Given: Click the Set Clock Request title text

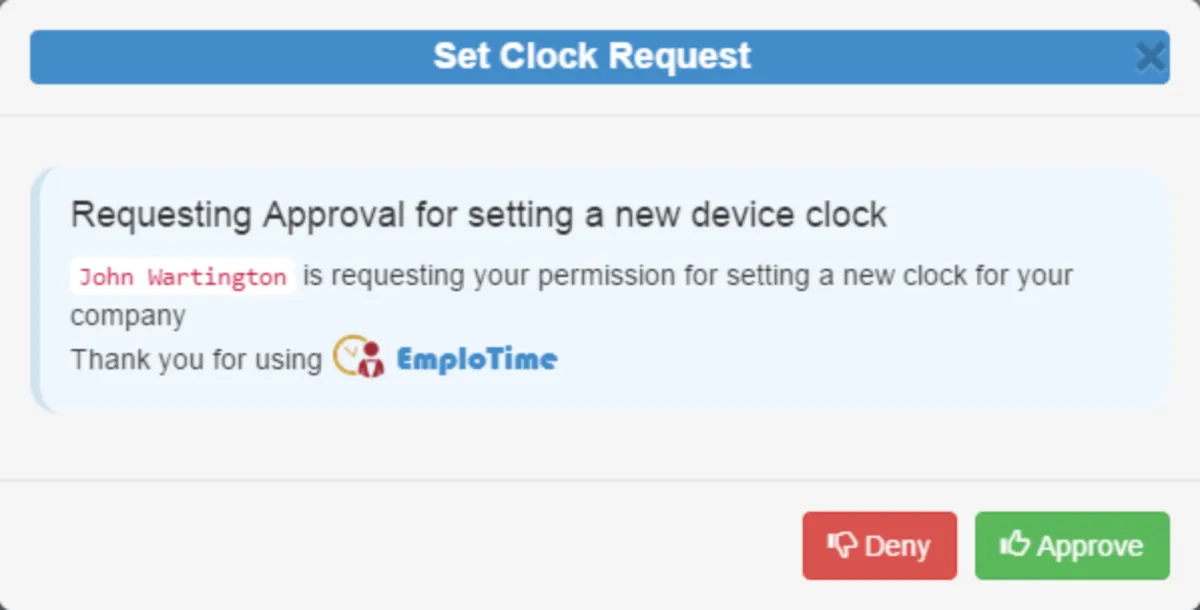Looking at the screenshot, I should pos(592,56).
